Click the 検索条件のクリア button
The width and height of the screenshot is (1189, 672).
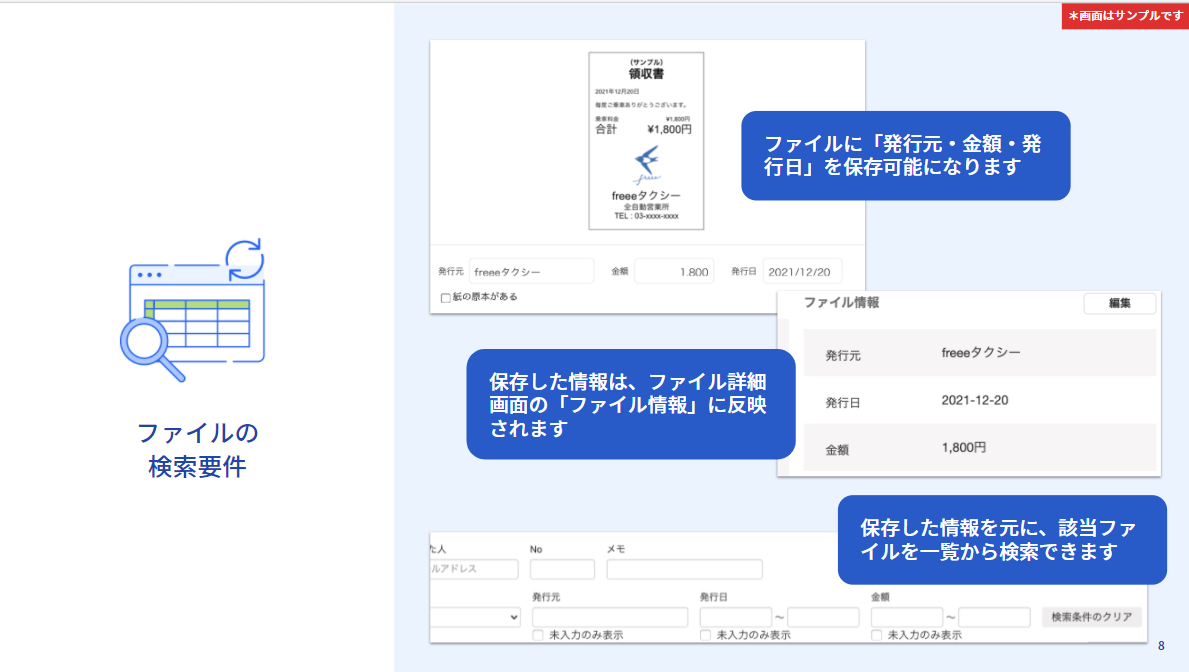coord(1093,616)
